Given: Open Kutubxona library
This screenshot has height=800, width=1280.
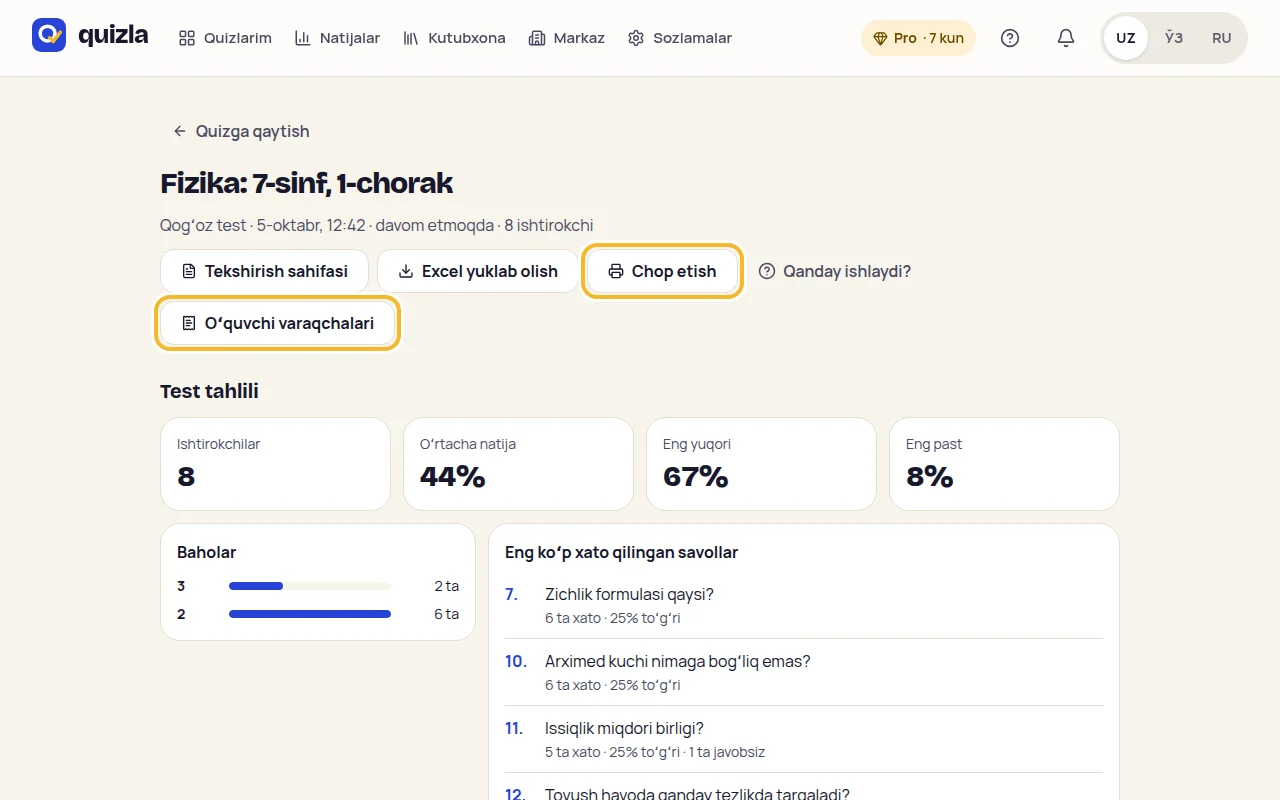Looking at the screenshot, I should tap(454, 38).
